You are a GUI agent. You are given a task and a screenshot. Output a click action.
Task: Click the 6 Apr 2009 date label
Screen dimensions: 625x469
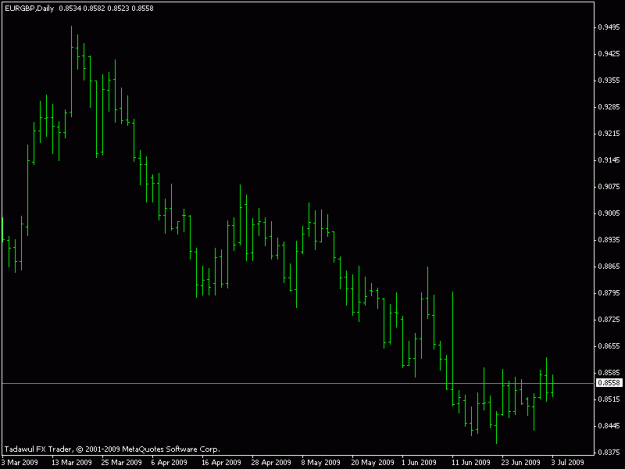pyautogui.click(x=169, y=462)
